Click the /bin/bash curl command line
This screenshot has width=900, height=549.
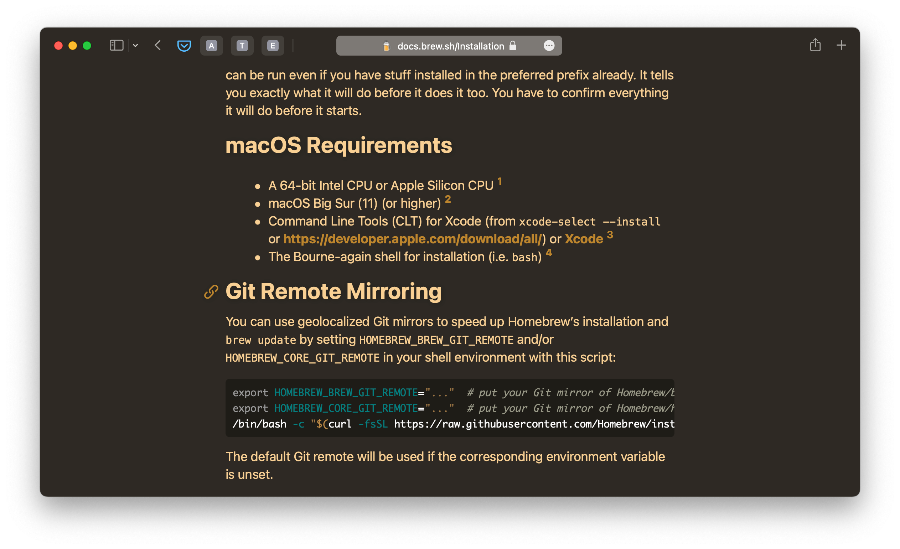click(x=453, y=424)
